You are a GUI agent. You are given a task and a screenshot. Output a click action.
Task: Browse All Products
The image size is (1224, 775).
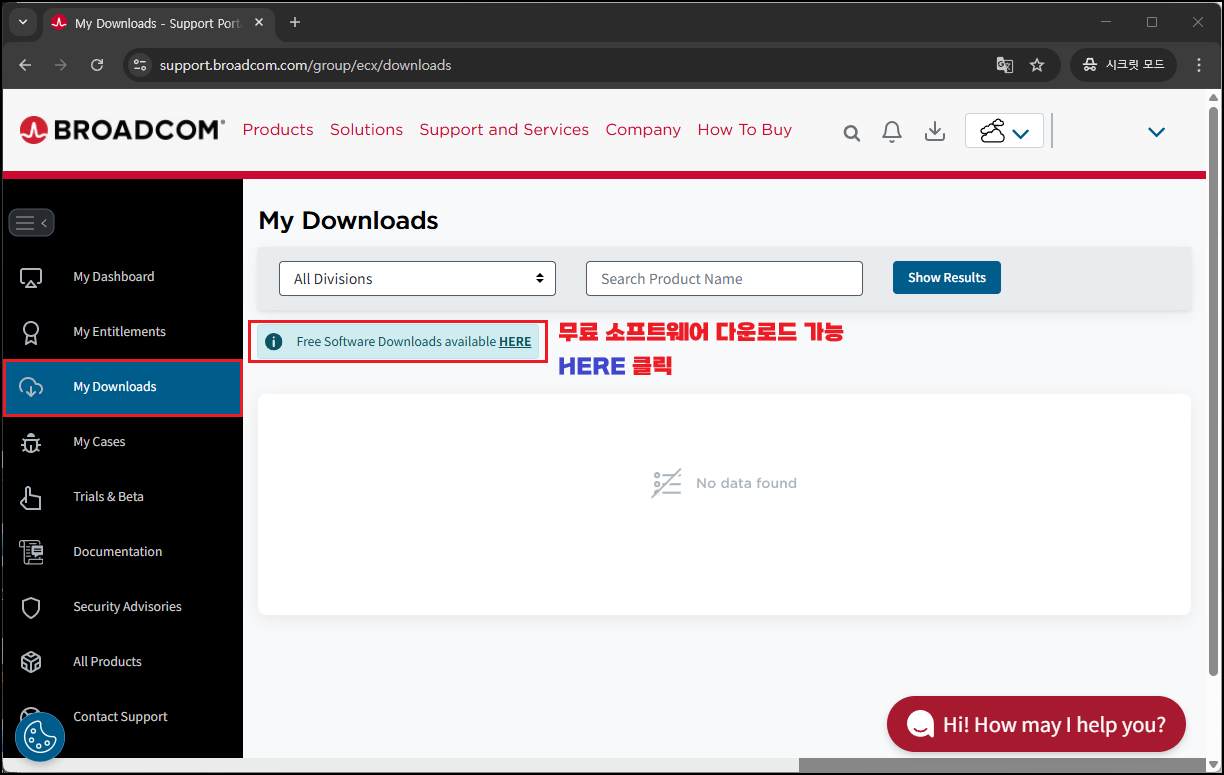pyautogui.click(x=107, y=662)
